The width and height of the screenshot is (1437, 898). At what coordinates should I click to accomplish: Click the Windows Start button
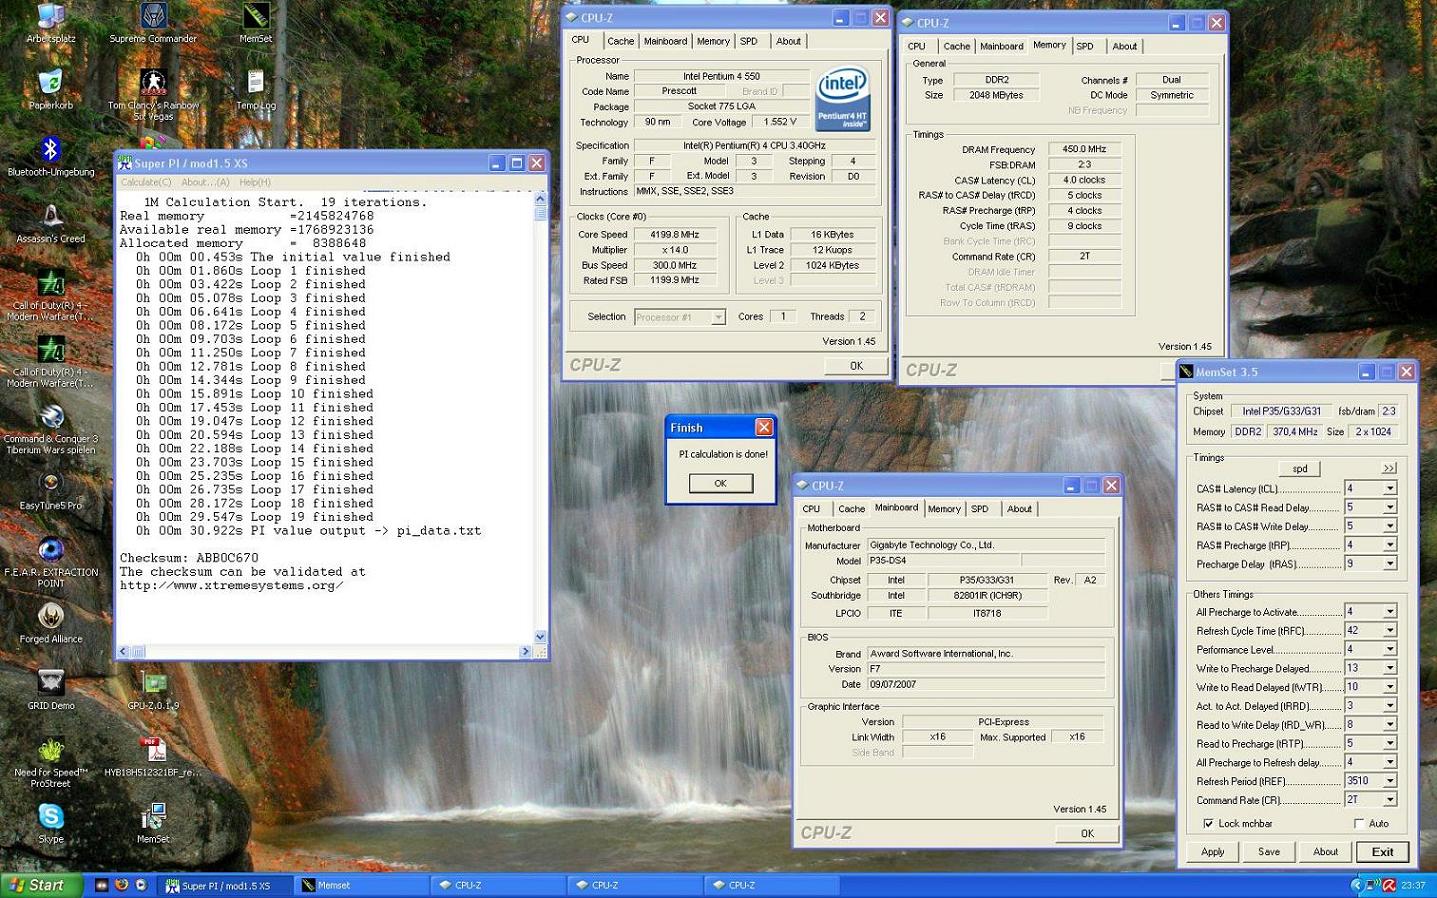[x=41, y=885]
